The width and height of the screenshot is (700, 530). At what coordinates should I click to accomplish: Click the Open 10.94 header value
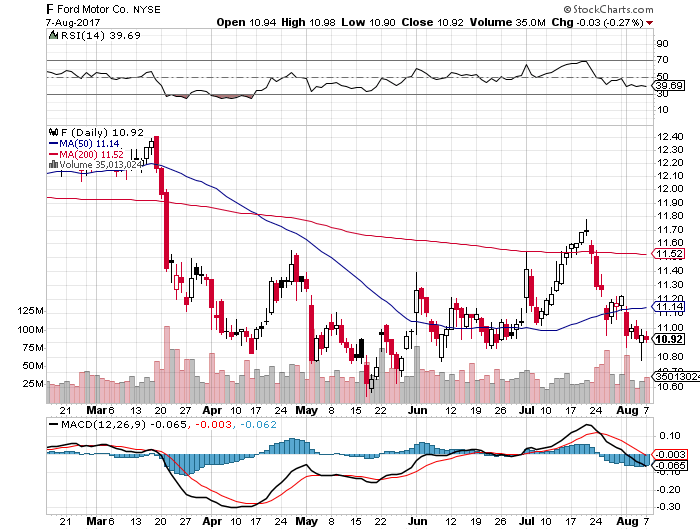[x=246, y=22]
